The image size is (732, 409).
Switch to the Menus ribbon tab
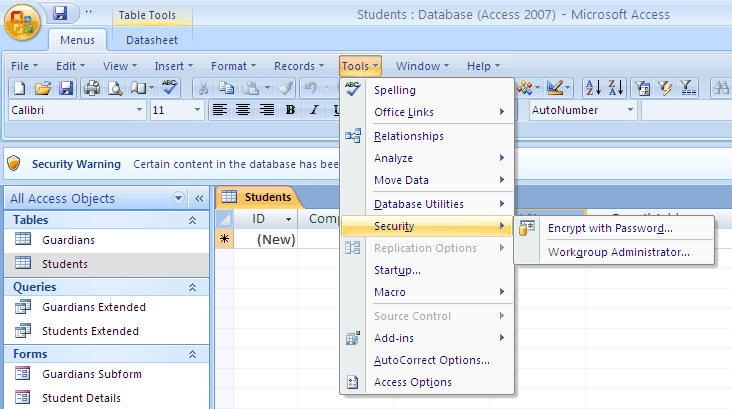(77, 40)
